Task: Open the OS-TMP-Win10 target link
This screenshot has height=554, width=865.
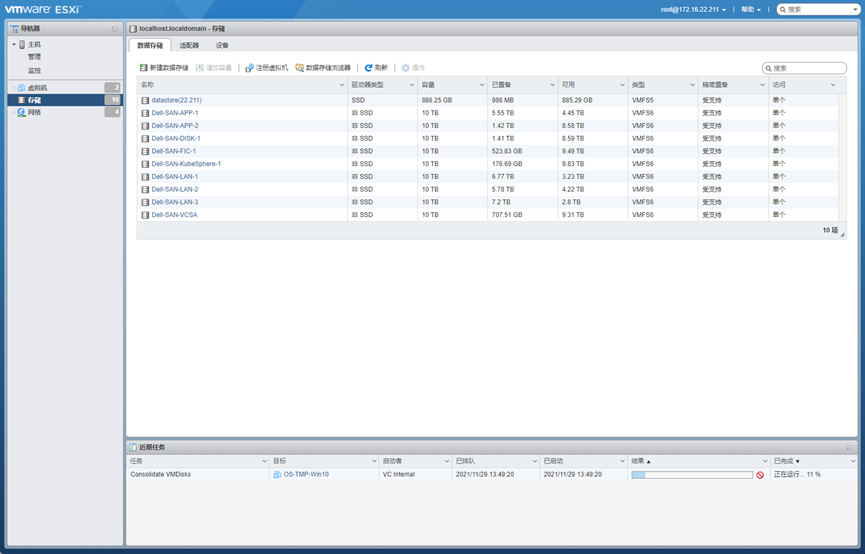Action: coord(306,475)
